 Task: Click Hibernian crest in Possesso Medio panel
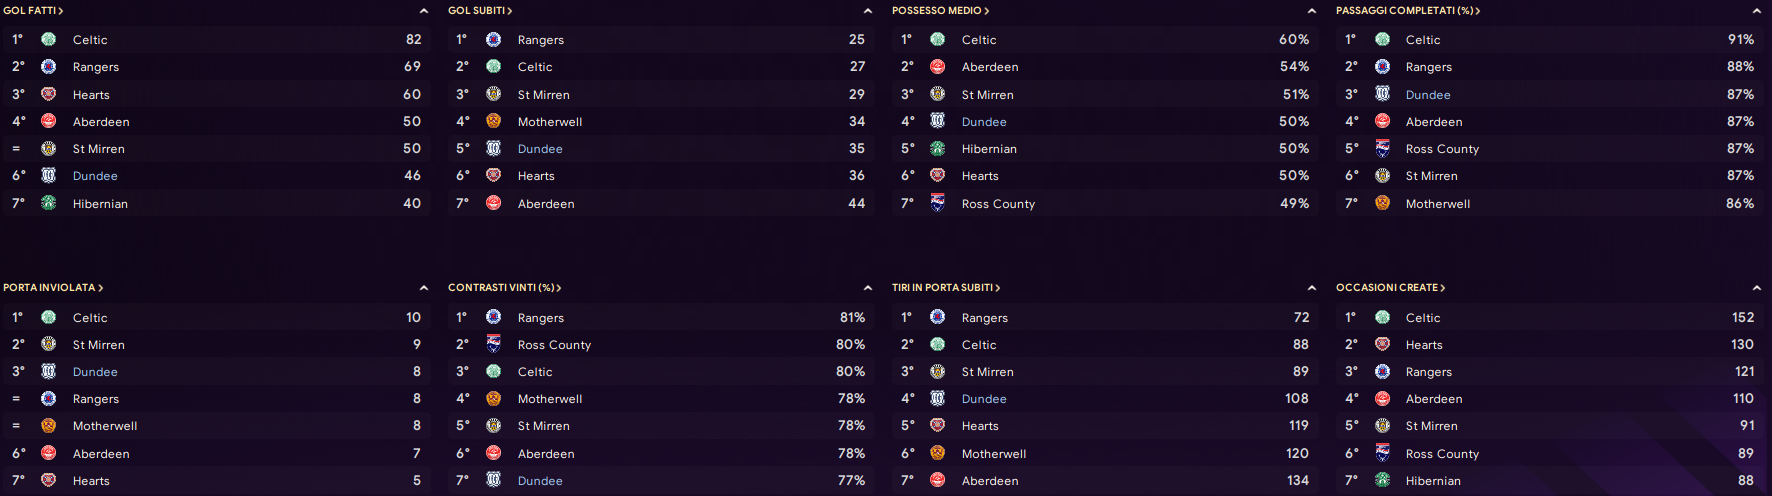tap(937, 149)
